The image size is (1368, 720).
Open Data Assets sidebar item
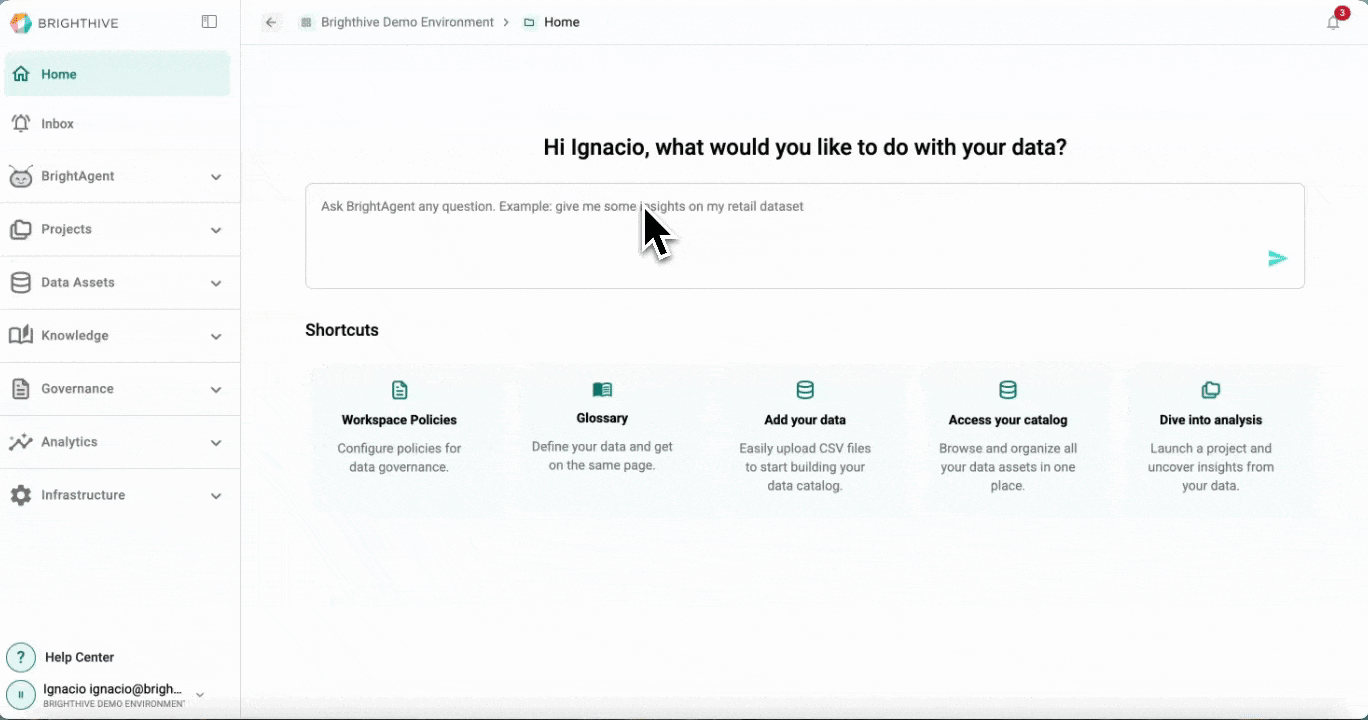pyautogui.click(x=78, y=282)
